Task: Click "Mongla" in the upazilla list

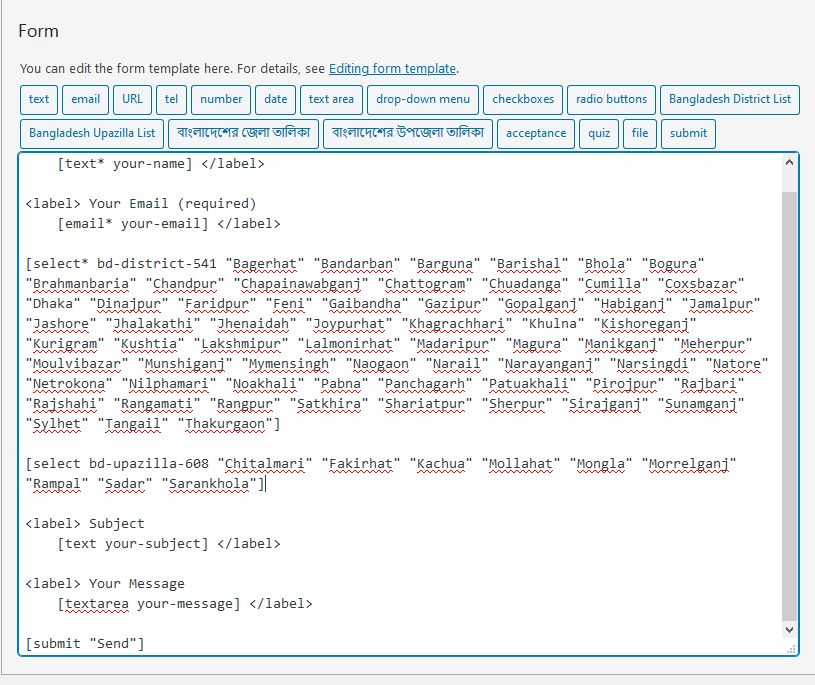Action: pyautogui.click(x=600, y=464)
